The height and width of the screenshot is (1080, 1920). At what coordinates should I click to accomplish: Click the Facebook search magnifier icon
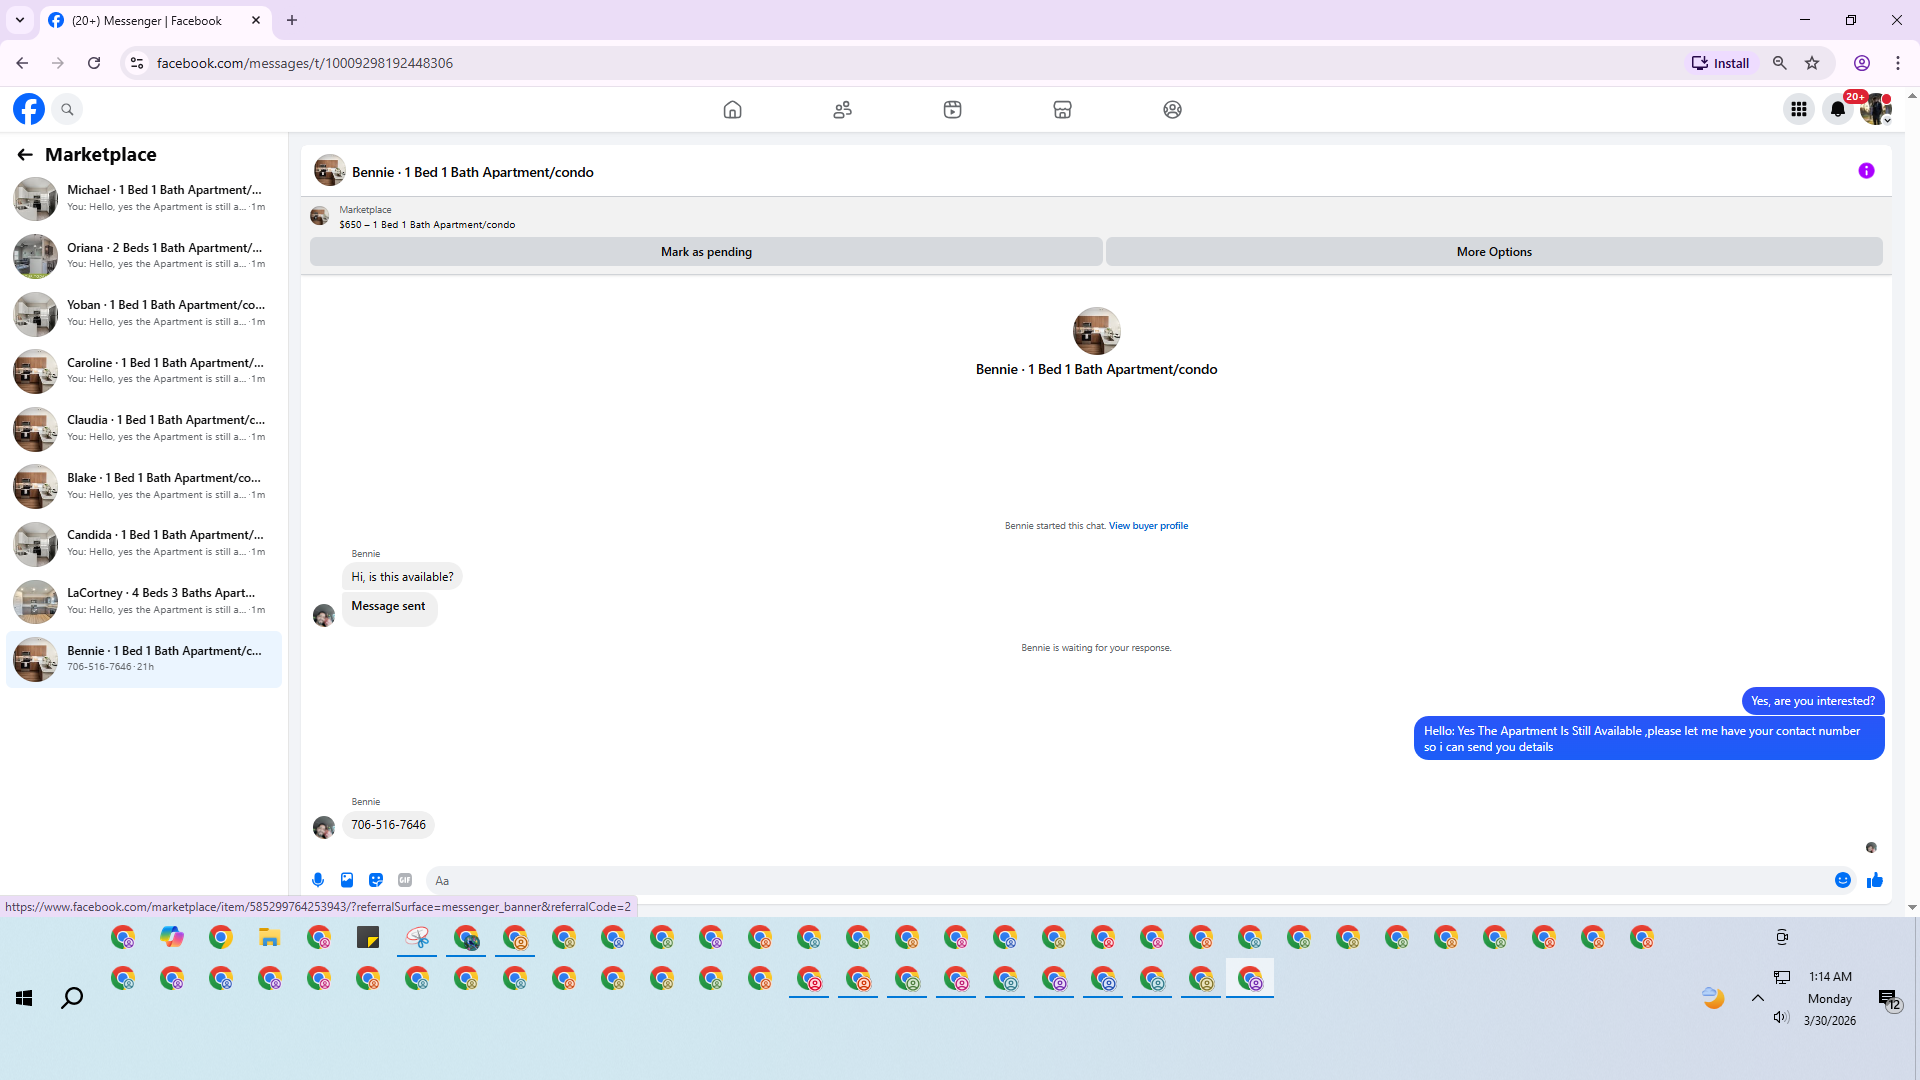coord(67,109)
